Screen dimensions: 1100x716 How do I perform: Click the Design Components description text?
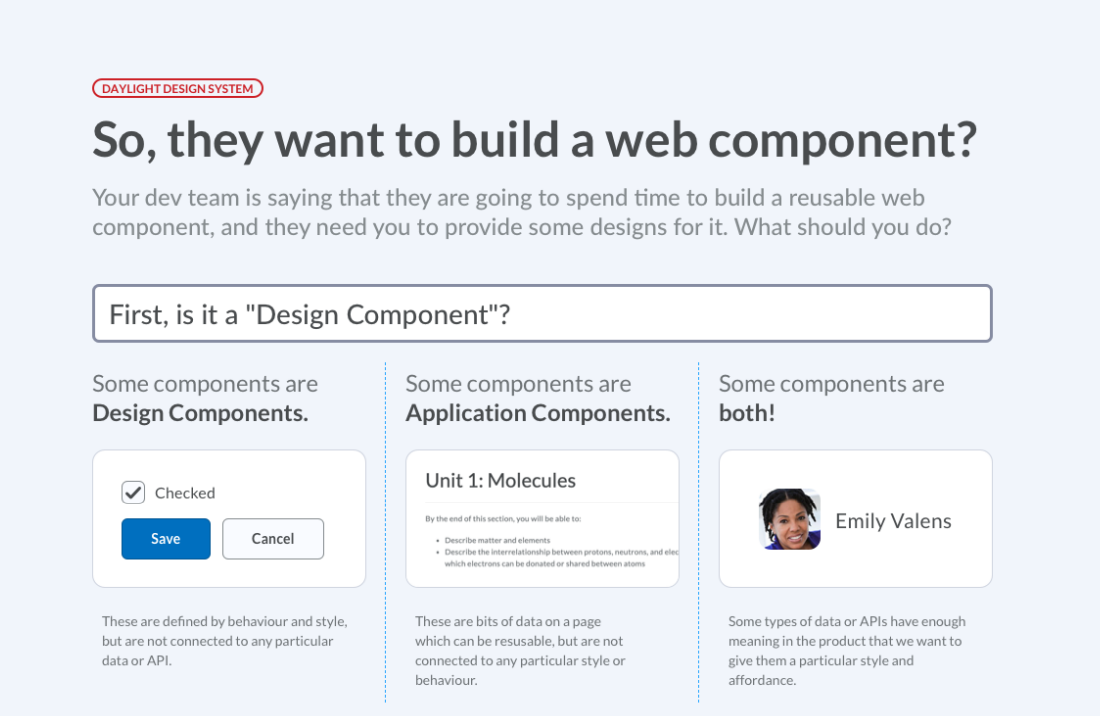pos(224,641)
